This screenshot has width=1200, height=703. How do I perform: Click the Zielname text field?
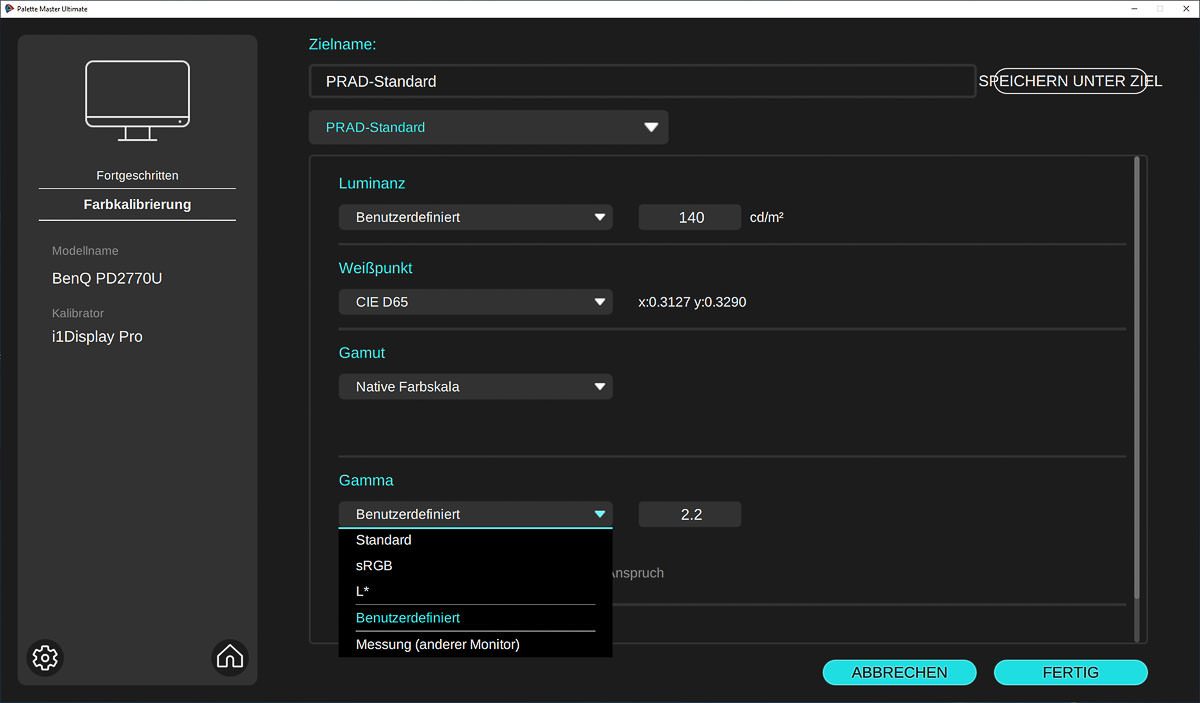(x=641, y=81)
